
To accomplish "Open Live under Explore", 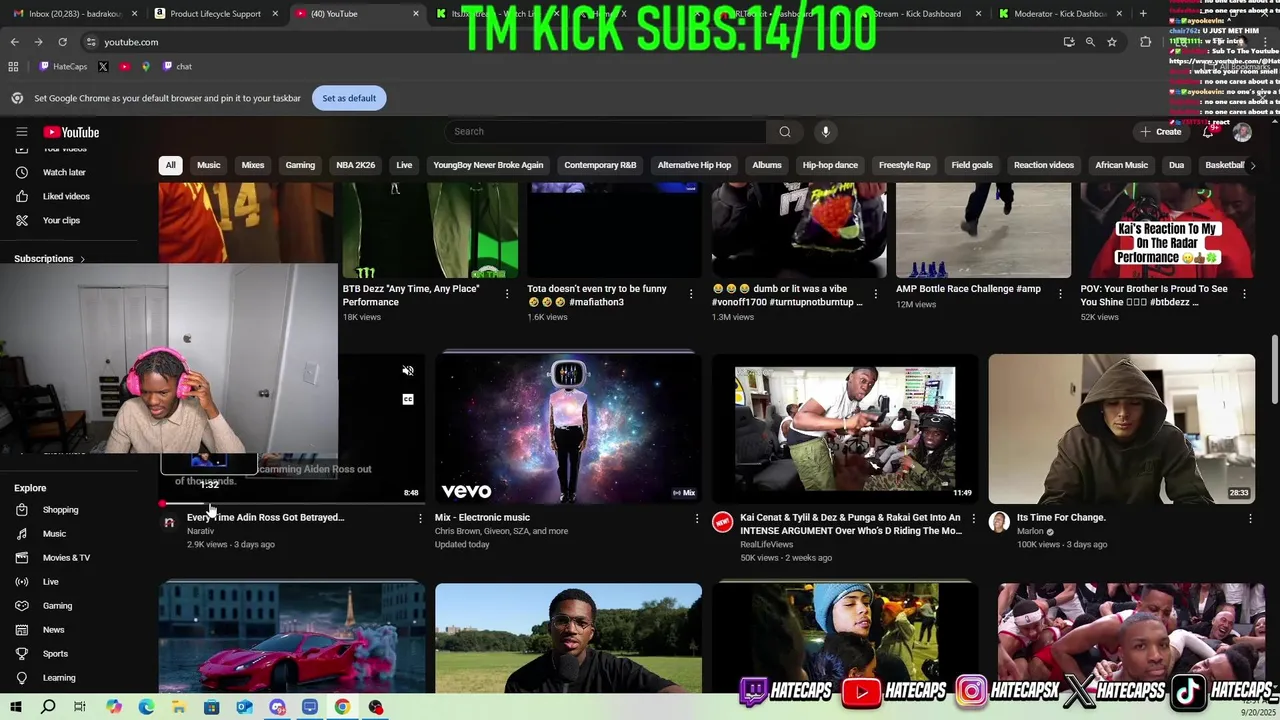I will 50,582.
